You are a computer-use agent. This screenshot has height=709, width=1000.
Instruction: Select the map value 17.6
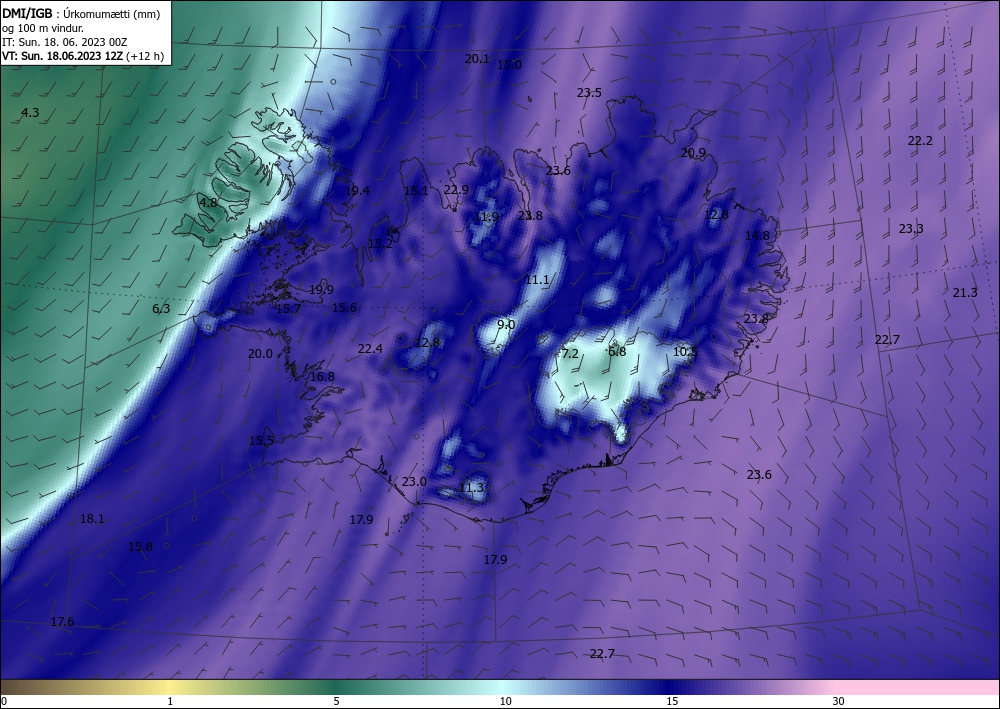(62, 622)
